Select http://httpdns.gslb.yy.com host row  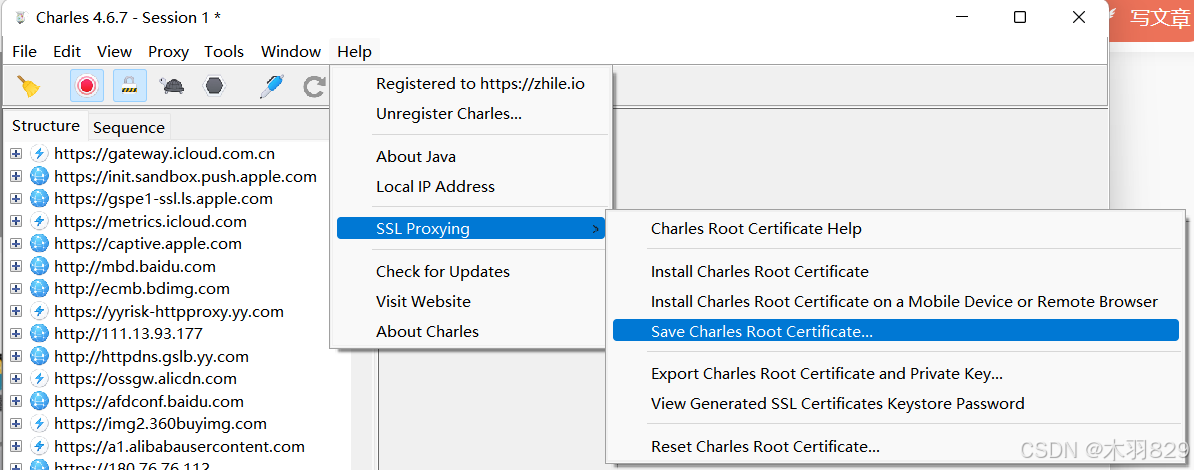click(x=152, y=356)
